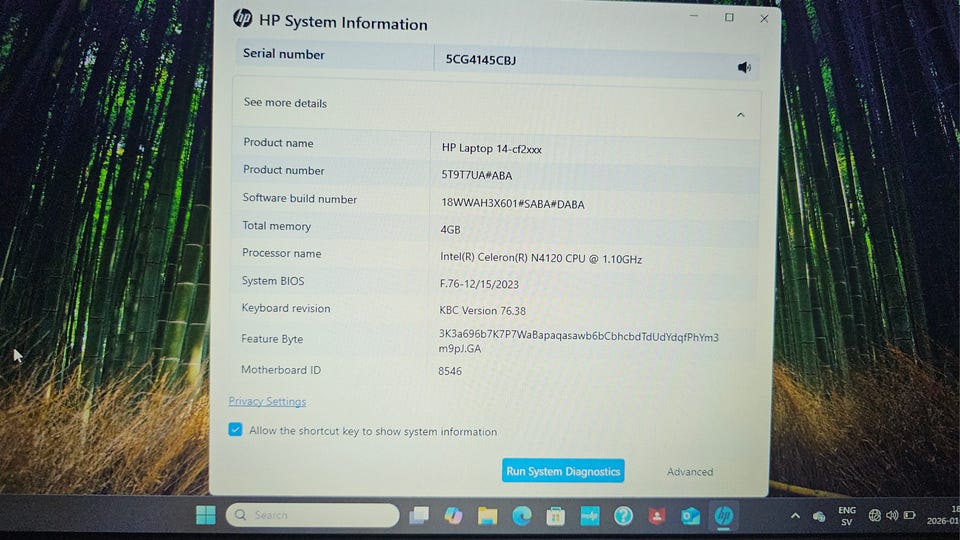960x540 pixels.
Task: Click the System BIOS label
Action: click(272, 281)
